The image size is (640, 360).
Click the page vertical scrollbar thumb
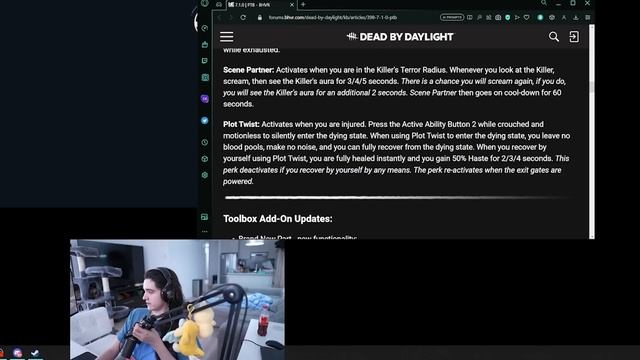tap(591, 87)
